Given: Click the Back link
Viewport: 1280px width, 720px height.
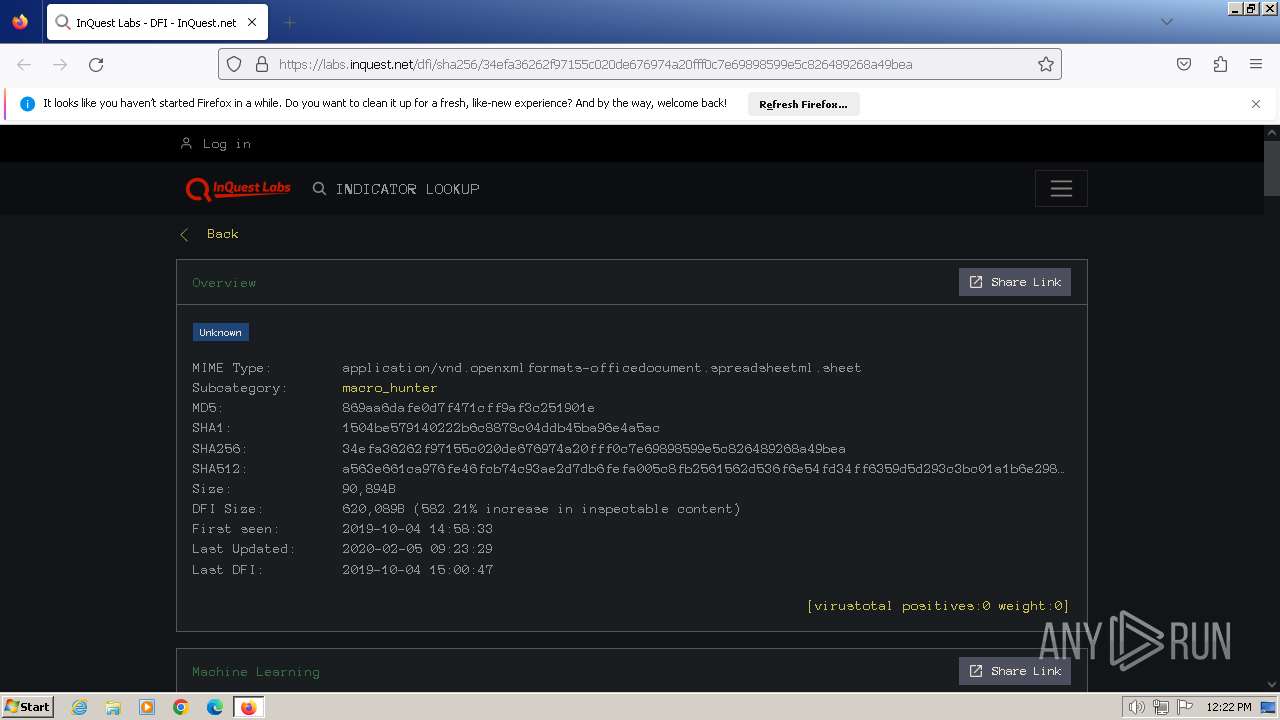Looking at the screenshot, I should coord(222,234).
